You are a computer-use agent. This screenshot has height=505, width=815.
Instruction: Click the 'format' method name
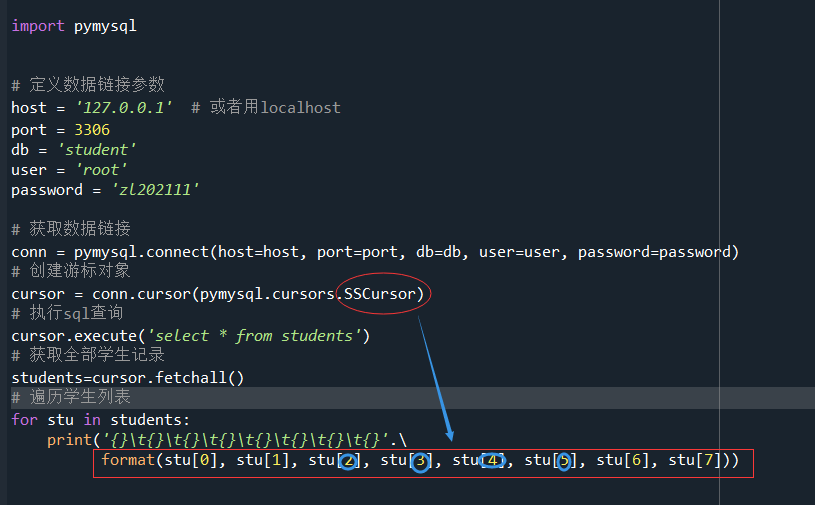tap(128, 460)
